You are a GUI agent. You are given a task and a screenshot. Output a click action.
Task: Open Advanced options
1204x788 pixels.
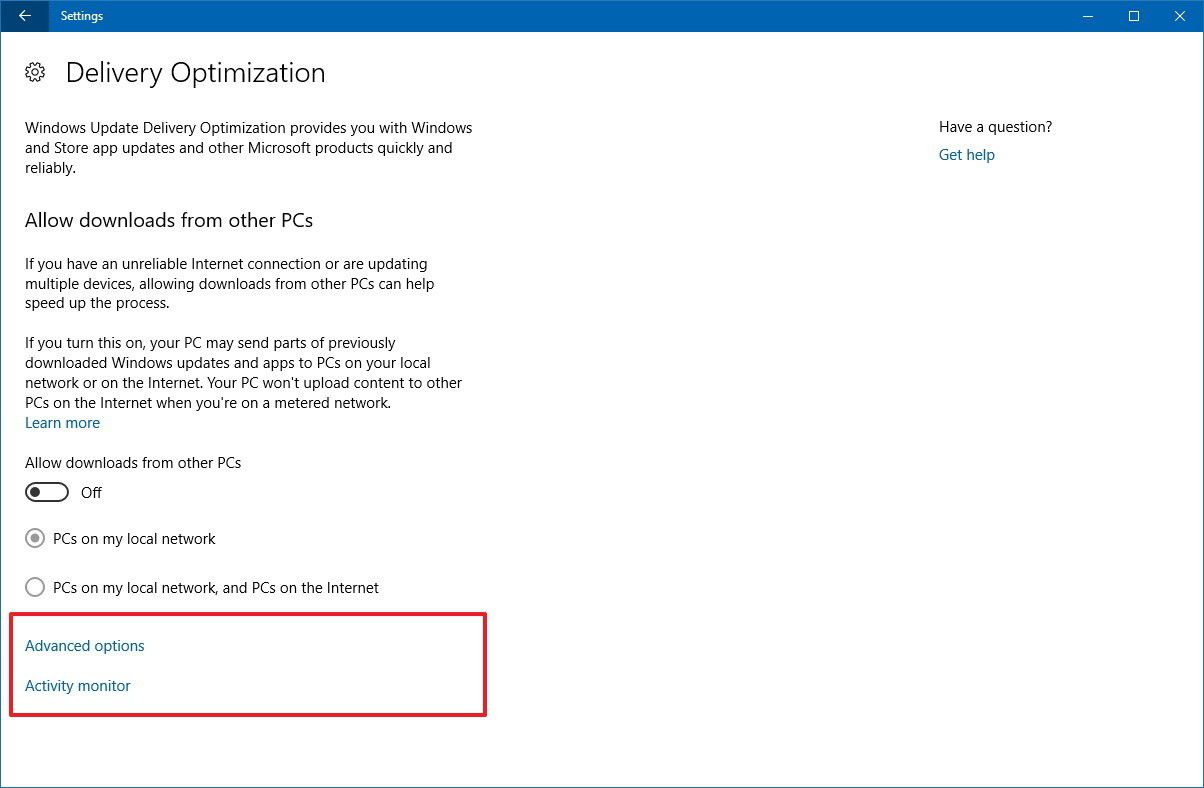click(x=85, y=646)
